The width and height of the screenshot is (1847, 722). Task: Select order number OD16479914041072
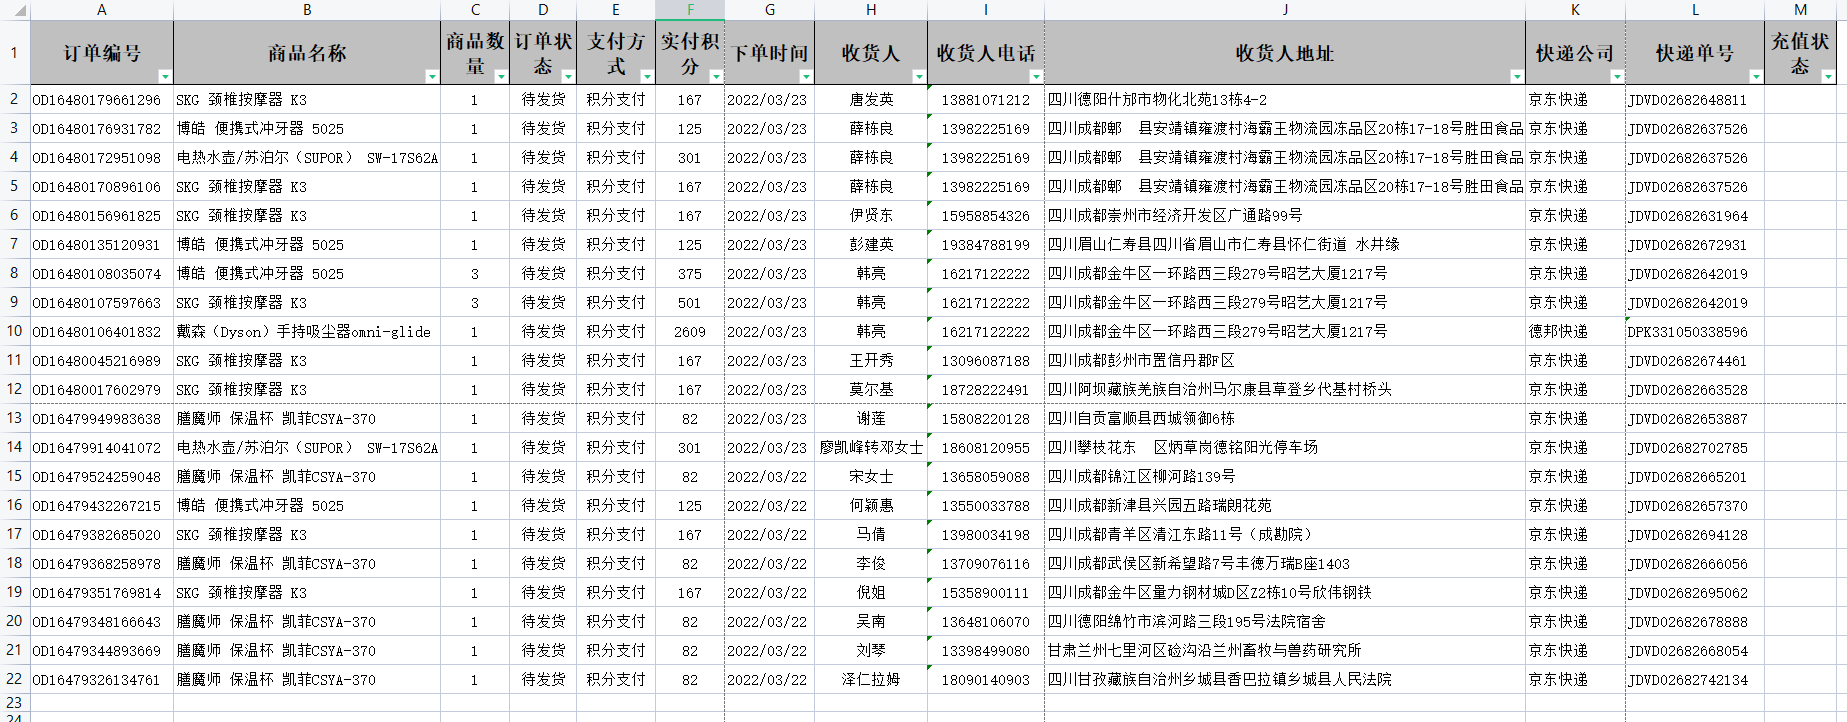tap(102, 448)
